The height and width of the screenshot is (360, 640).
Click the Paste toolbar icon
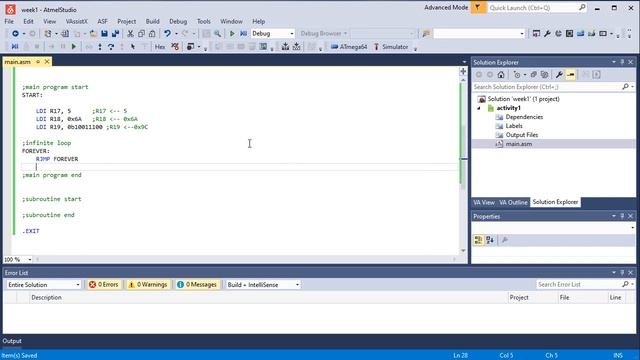click(152, 33)
